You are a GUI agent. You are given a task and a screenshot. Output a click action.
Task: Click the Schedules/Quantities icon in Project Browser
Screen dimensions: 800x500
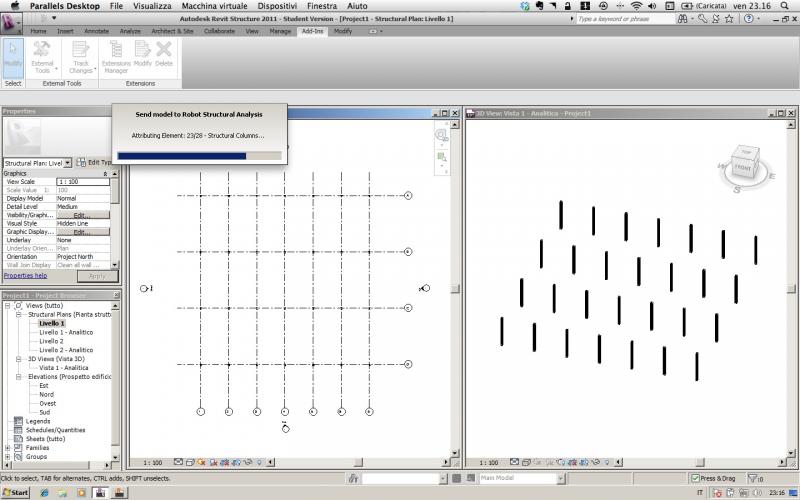pos(18,430)
